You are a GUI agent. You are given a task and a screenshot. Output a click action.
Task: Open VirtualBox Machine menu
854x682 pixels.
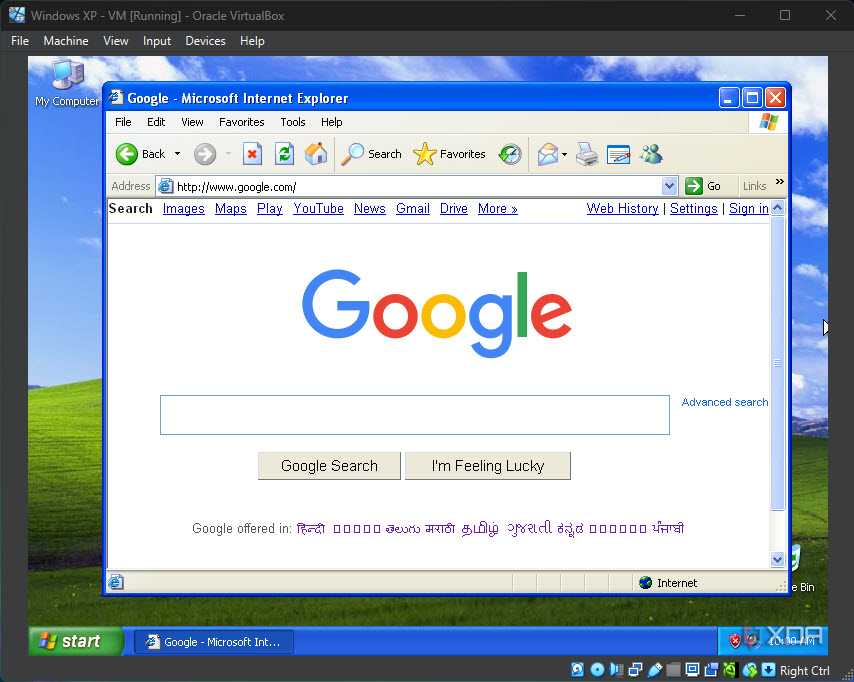(x=66, y=41)
